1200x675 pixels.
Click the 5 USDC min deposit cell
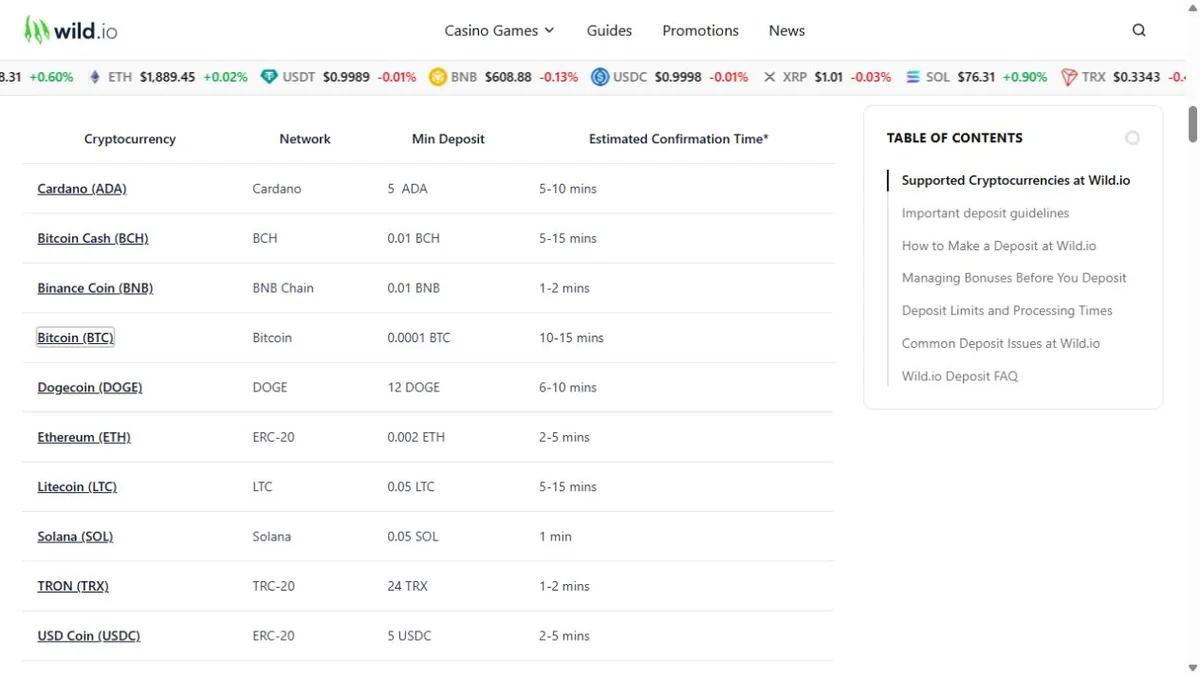409,636
